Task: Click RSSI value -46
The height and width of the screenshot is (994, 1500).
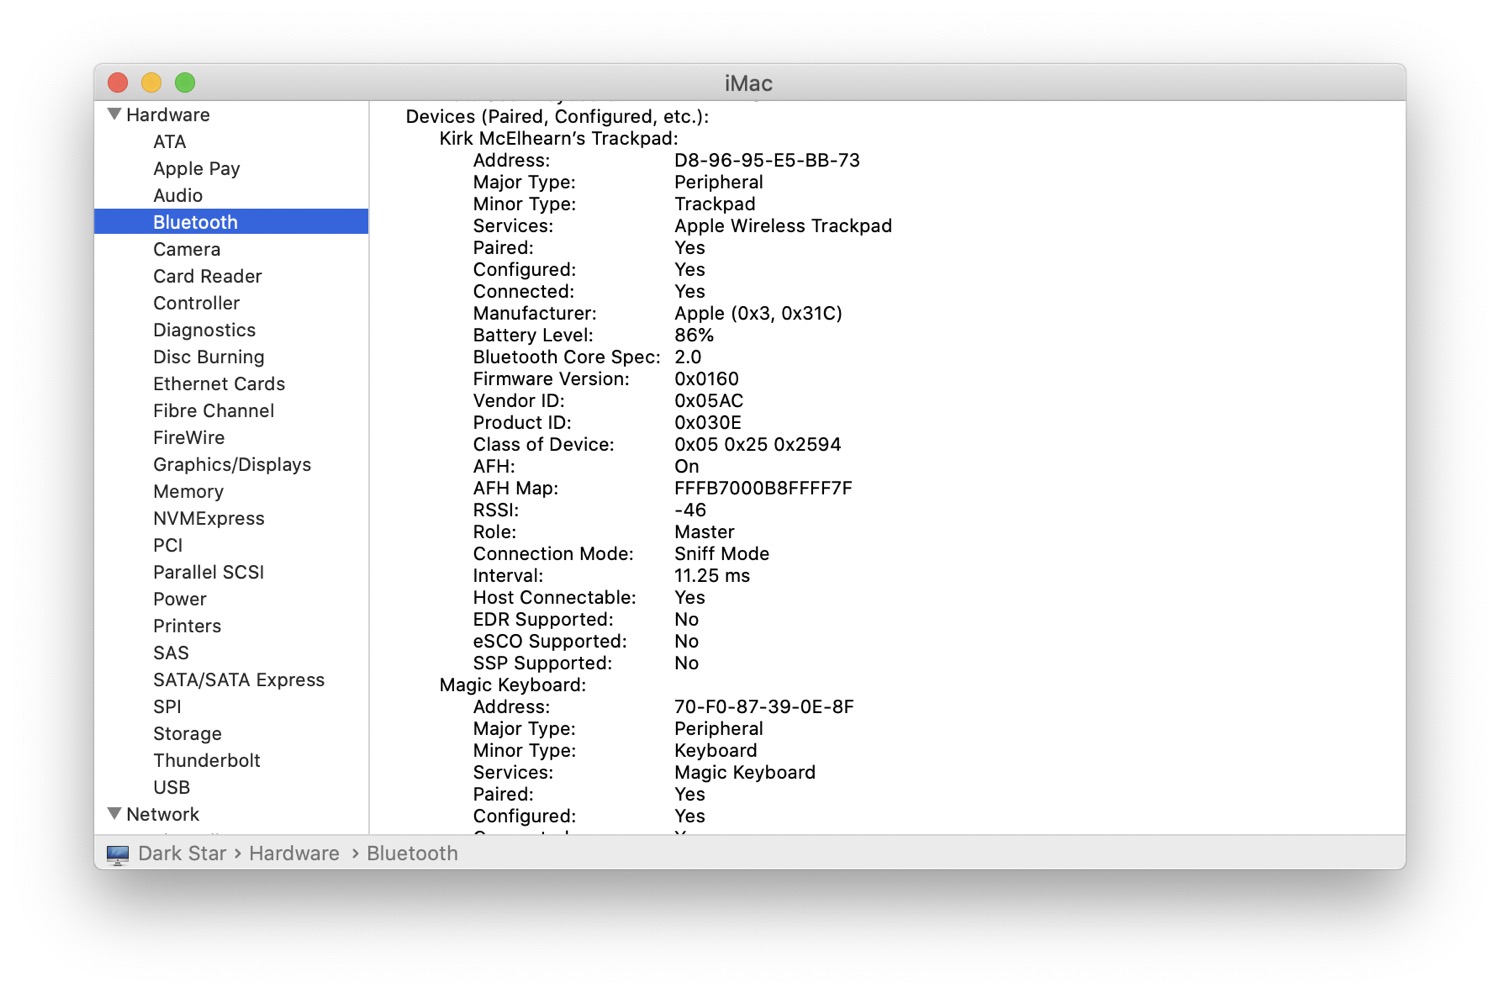Action: point(690,511)
